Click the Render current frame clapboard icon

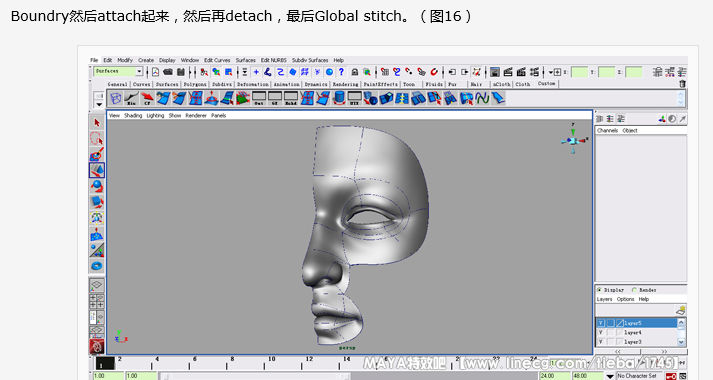click(508, 72)
